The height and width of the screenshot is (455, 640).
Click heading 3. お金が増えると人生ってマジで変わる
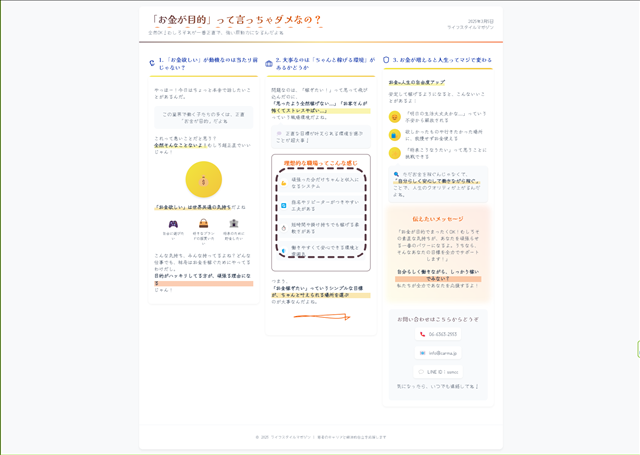pyautogui.click(x=442, y=60)
